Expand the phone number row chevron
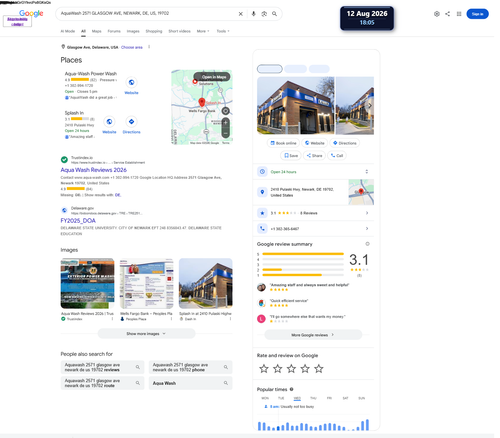 coord(367,229)
